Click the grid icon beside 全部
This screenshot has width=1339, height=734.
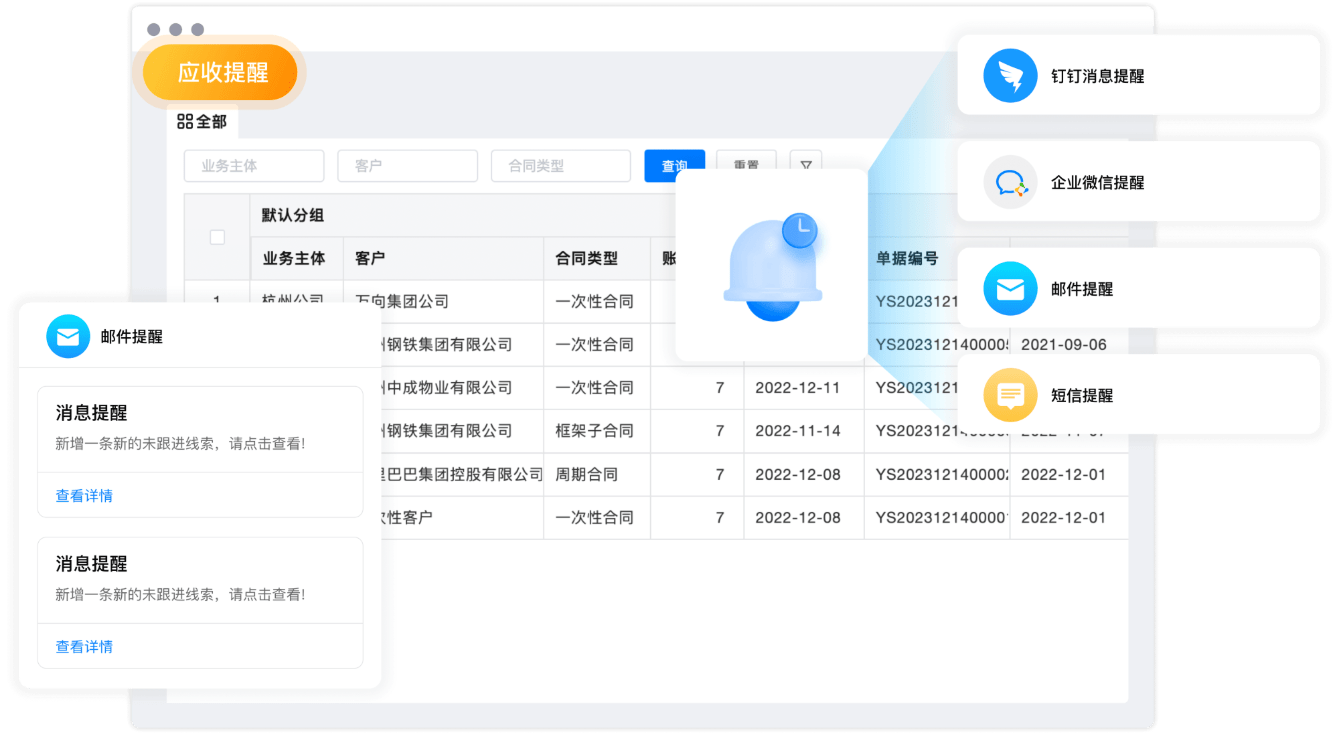[x=187, y=122]
